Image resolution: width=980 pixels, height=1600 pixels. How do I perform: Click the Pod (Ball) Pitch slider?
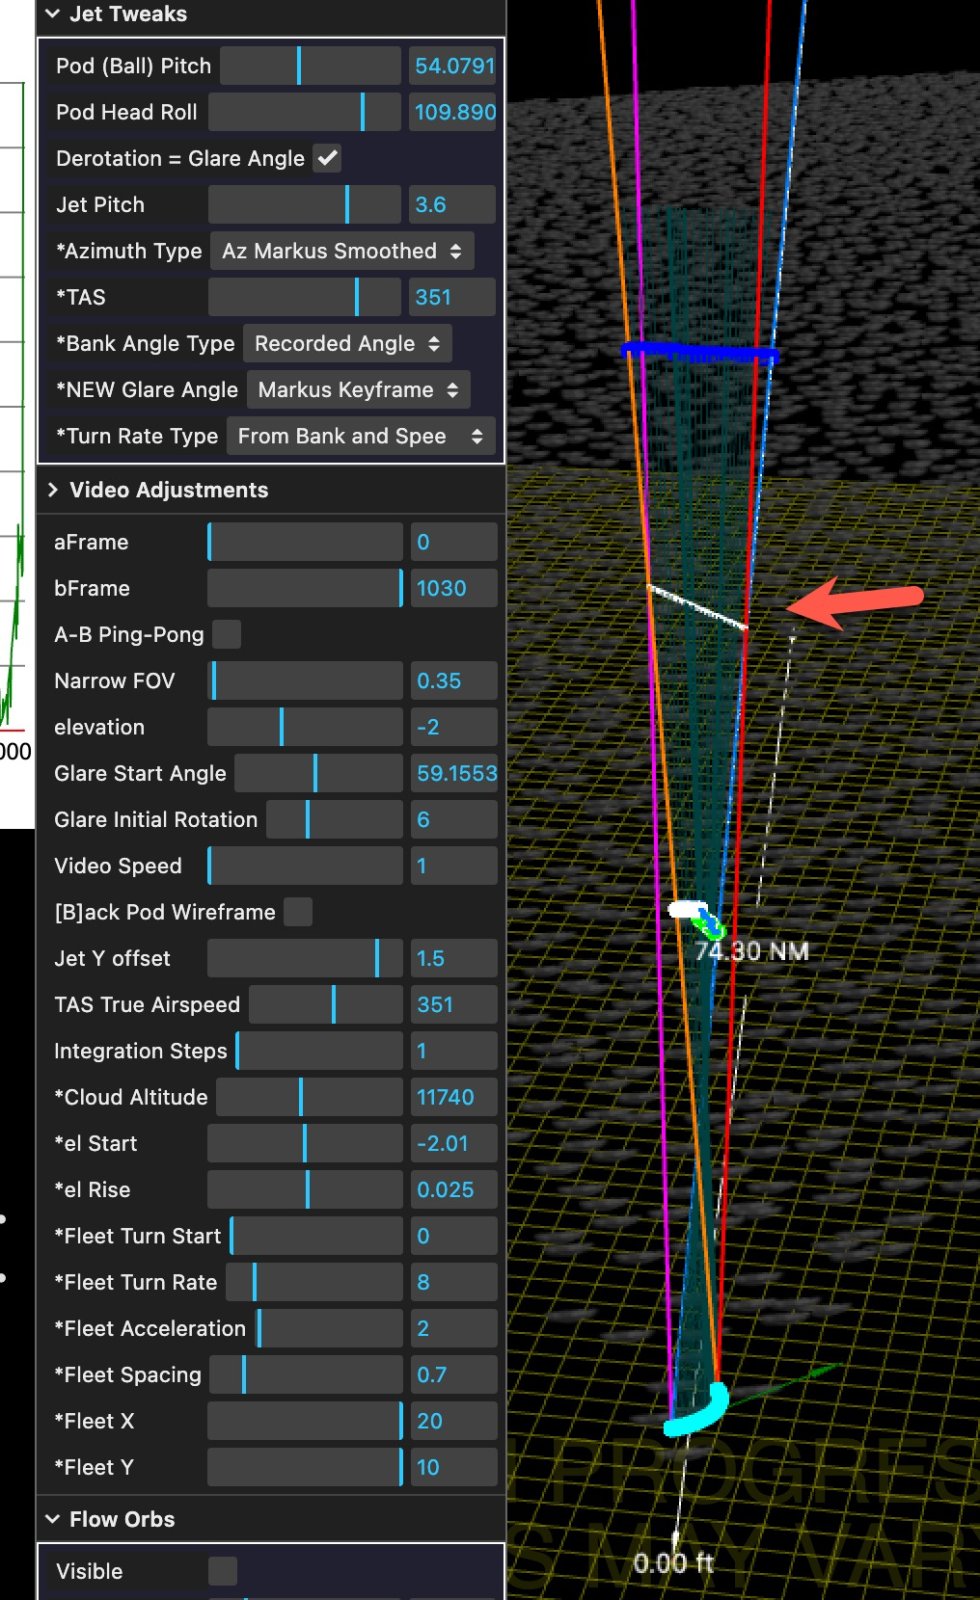[x=310, y=66]
